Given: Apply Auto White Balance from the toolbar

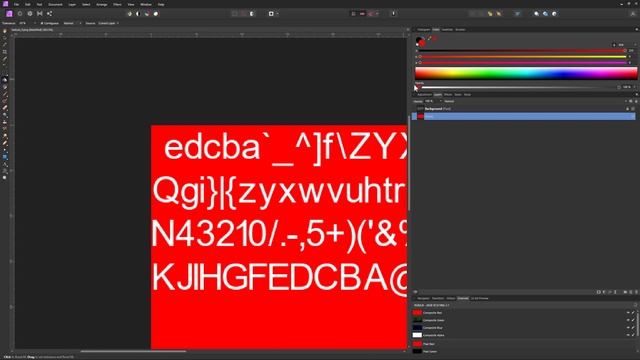Looking at the screenshot, I should 156,13.
